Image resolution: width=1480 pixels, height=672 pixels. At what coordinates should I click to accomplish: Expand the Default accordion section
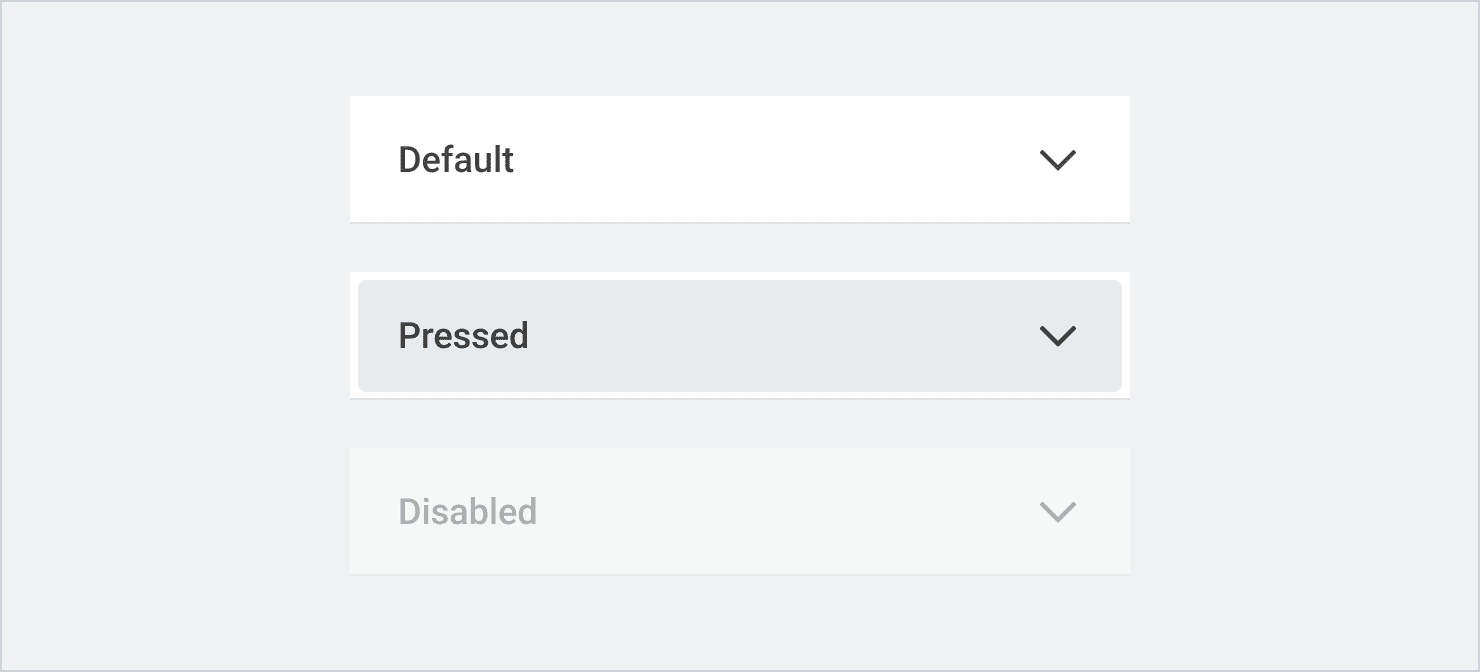tap(740, 160)
